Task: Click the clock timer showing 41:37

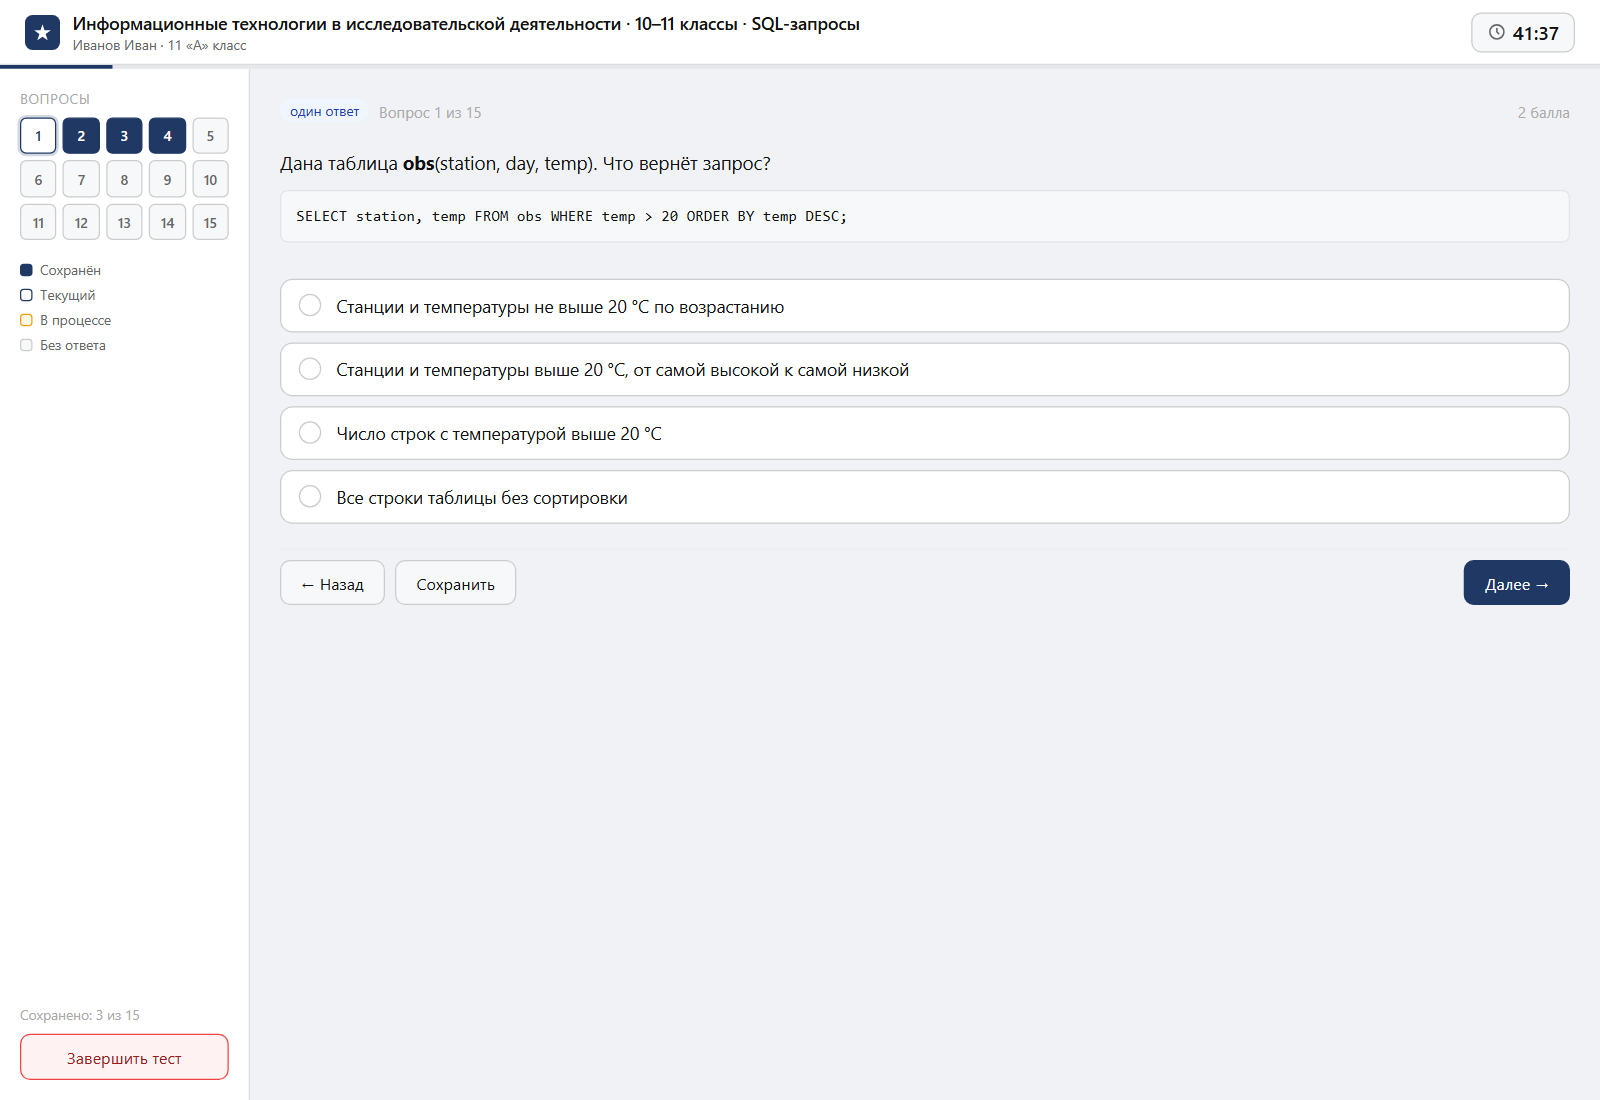Action: click(1522, 33)
